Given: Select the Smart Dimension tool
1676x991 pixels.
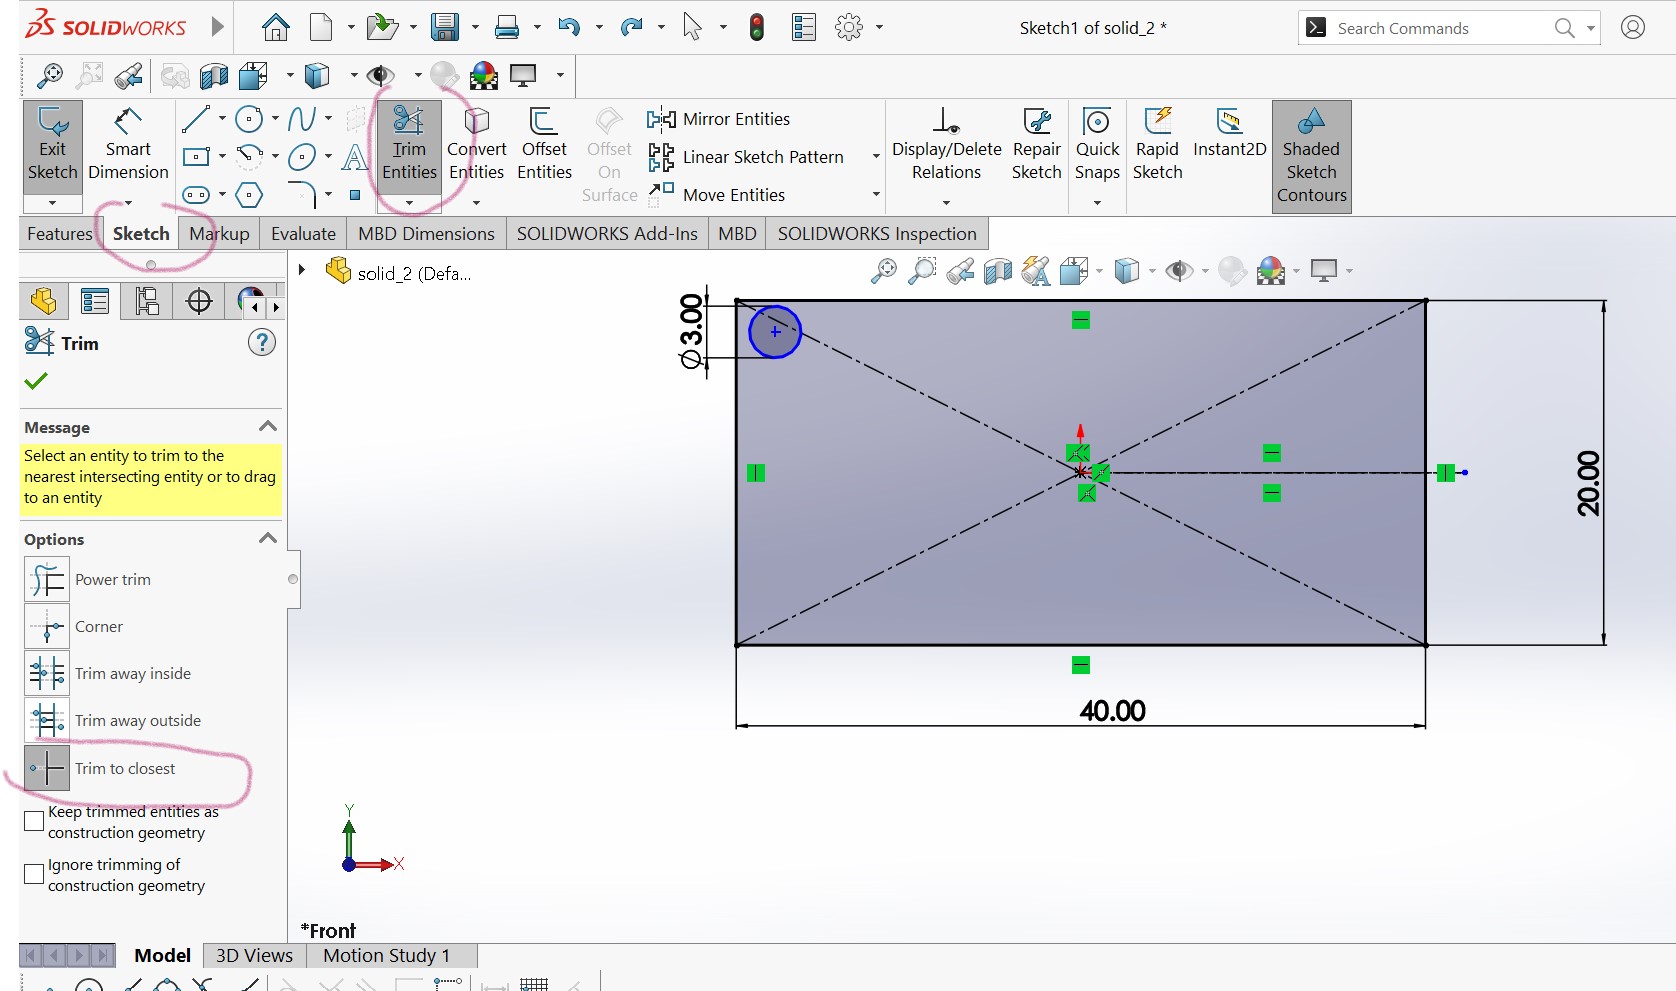Looking at the screenshot, I should coord(128,145).
